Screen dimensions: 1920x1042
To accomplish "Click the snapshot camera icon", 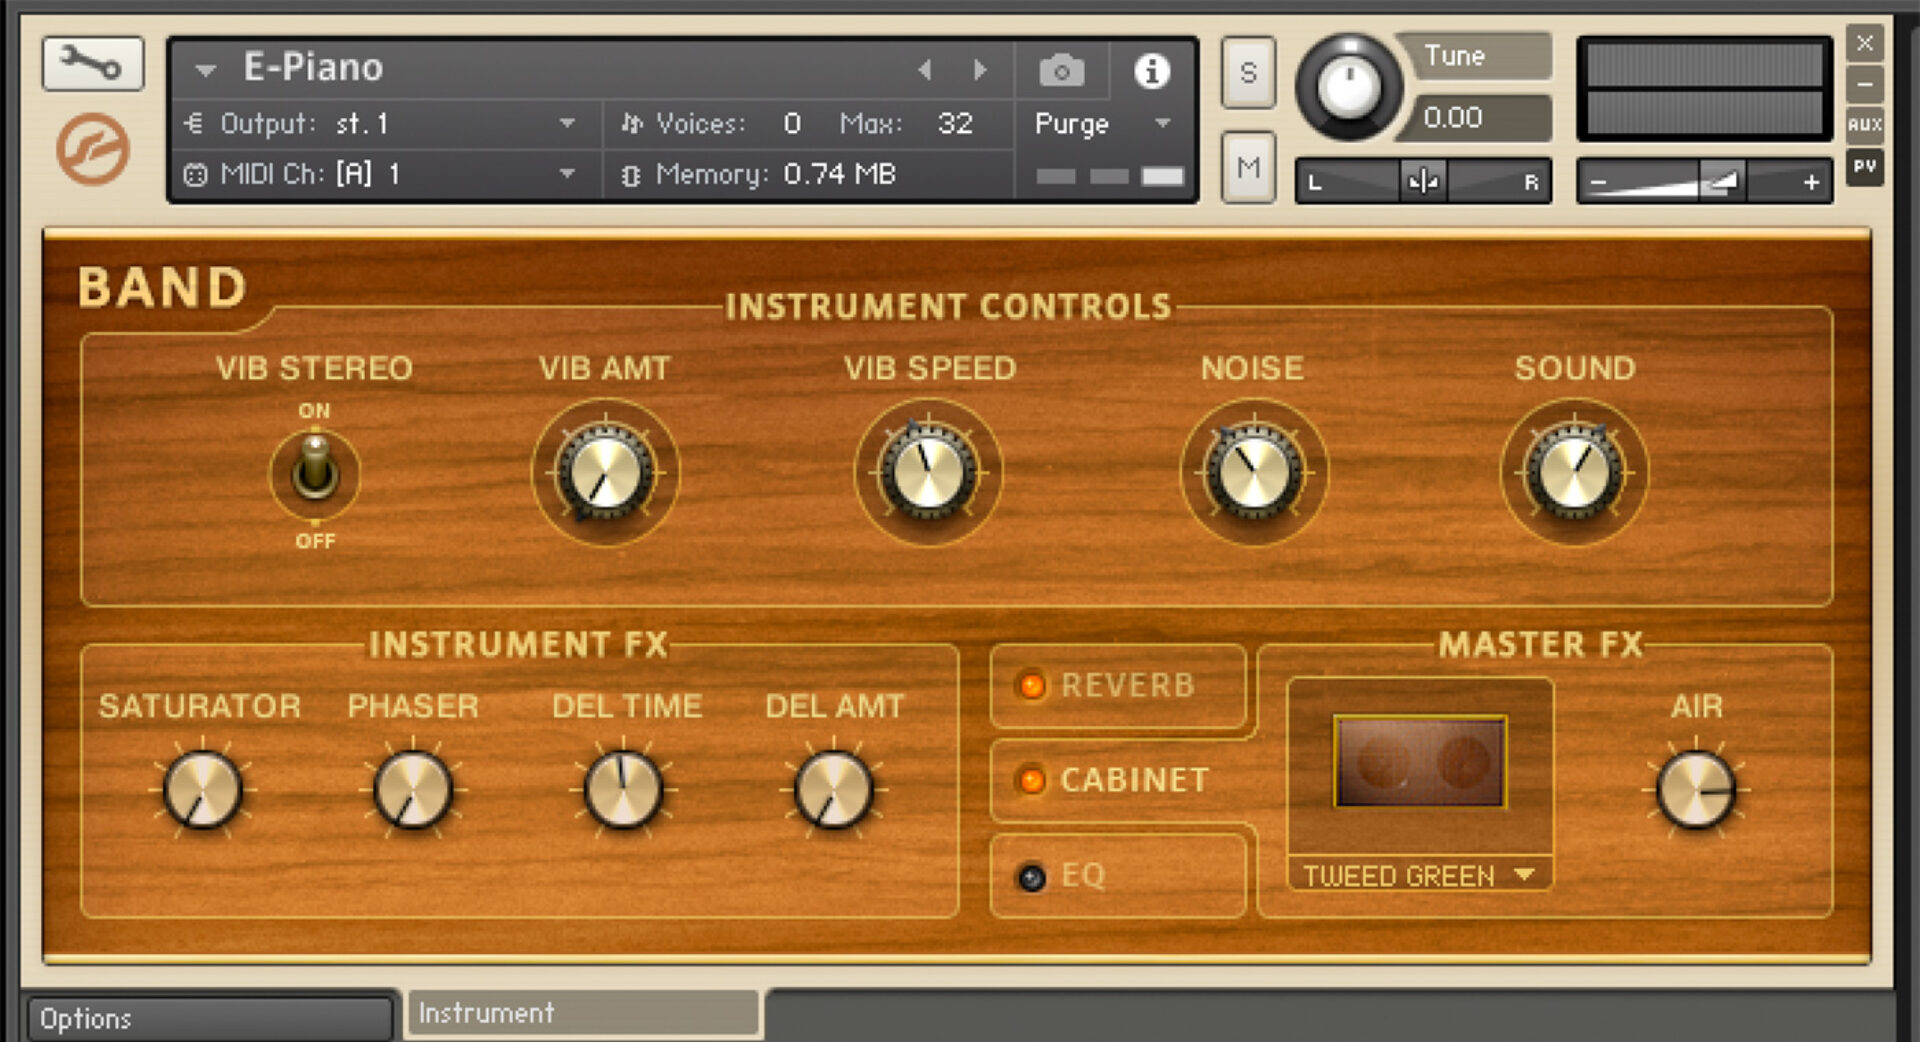I will pyautogui.click(x=1062, y=70).
